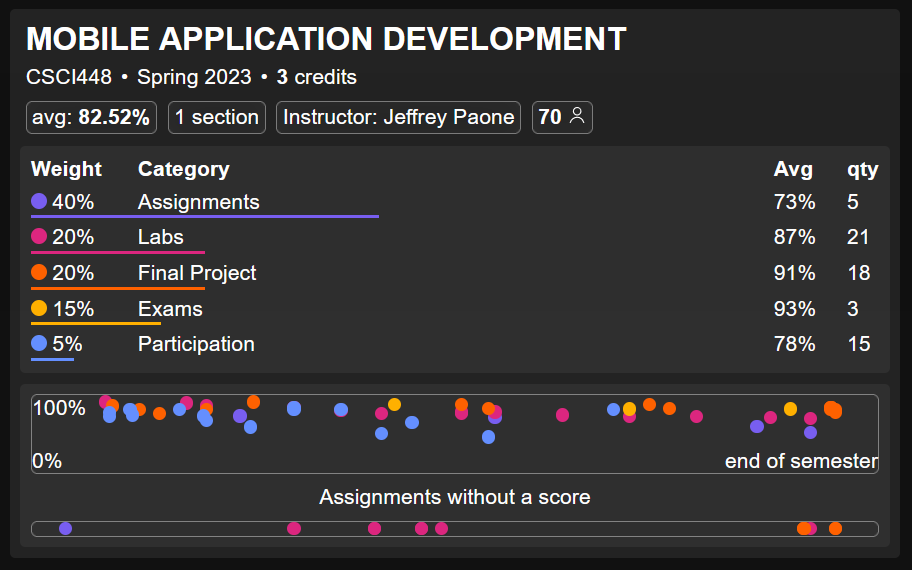
Task: Click leftmost purple dot in unscored assignments bar
Action: [66, 529]
